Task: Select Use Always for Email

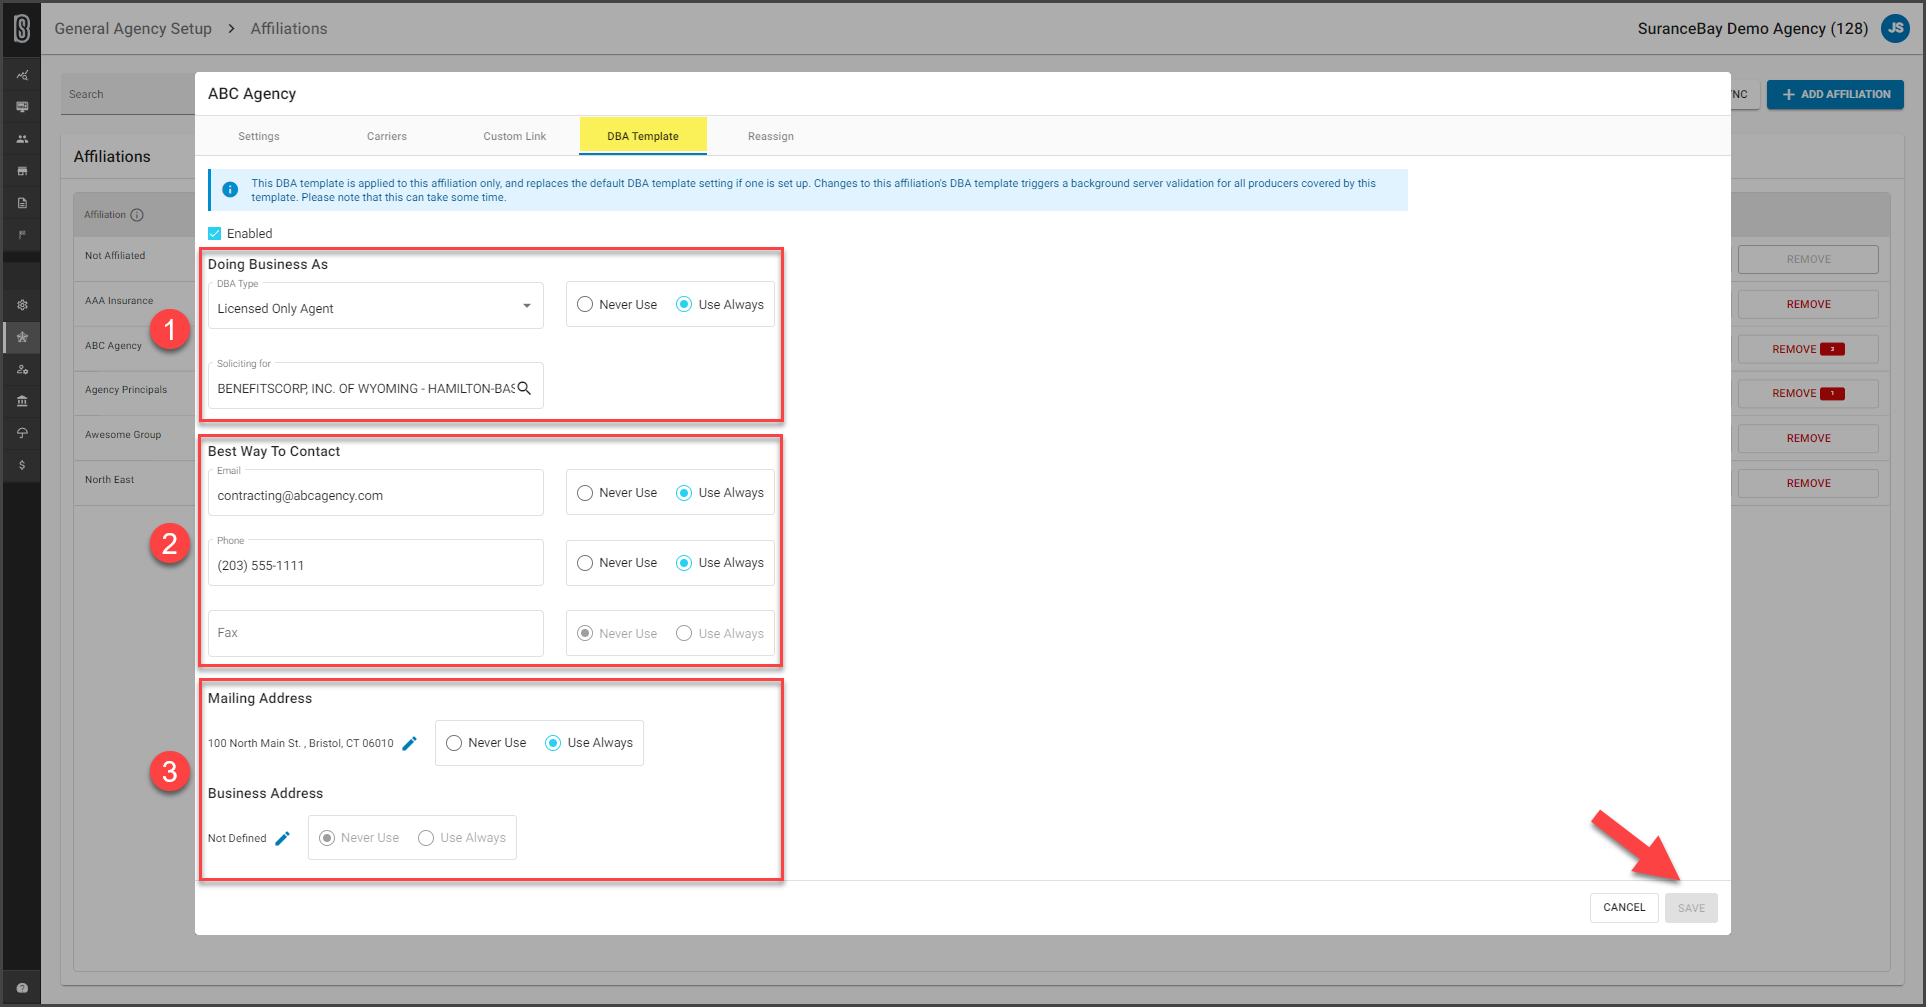Action: click(684, 493)
